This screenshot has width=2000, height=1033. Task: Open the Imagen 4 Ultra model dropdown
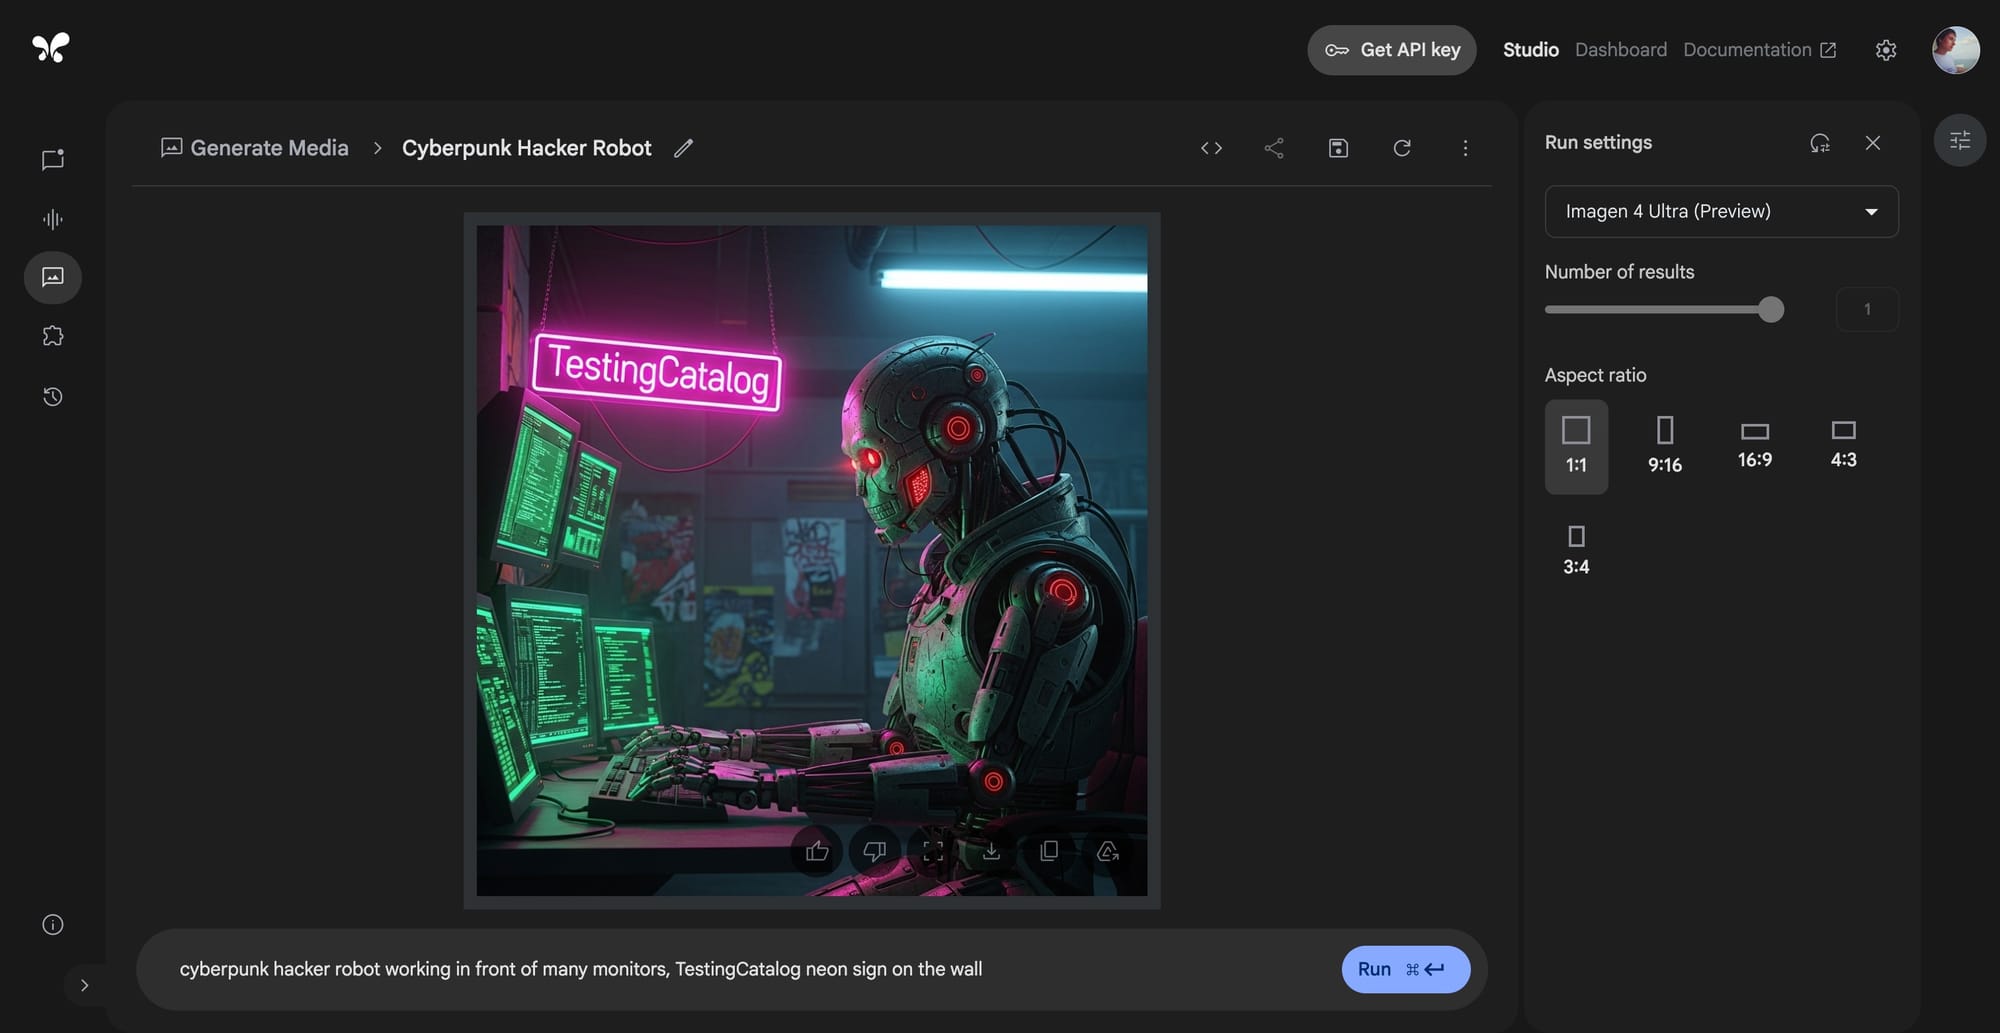click(1721, 211)
